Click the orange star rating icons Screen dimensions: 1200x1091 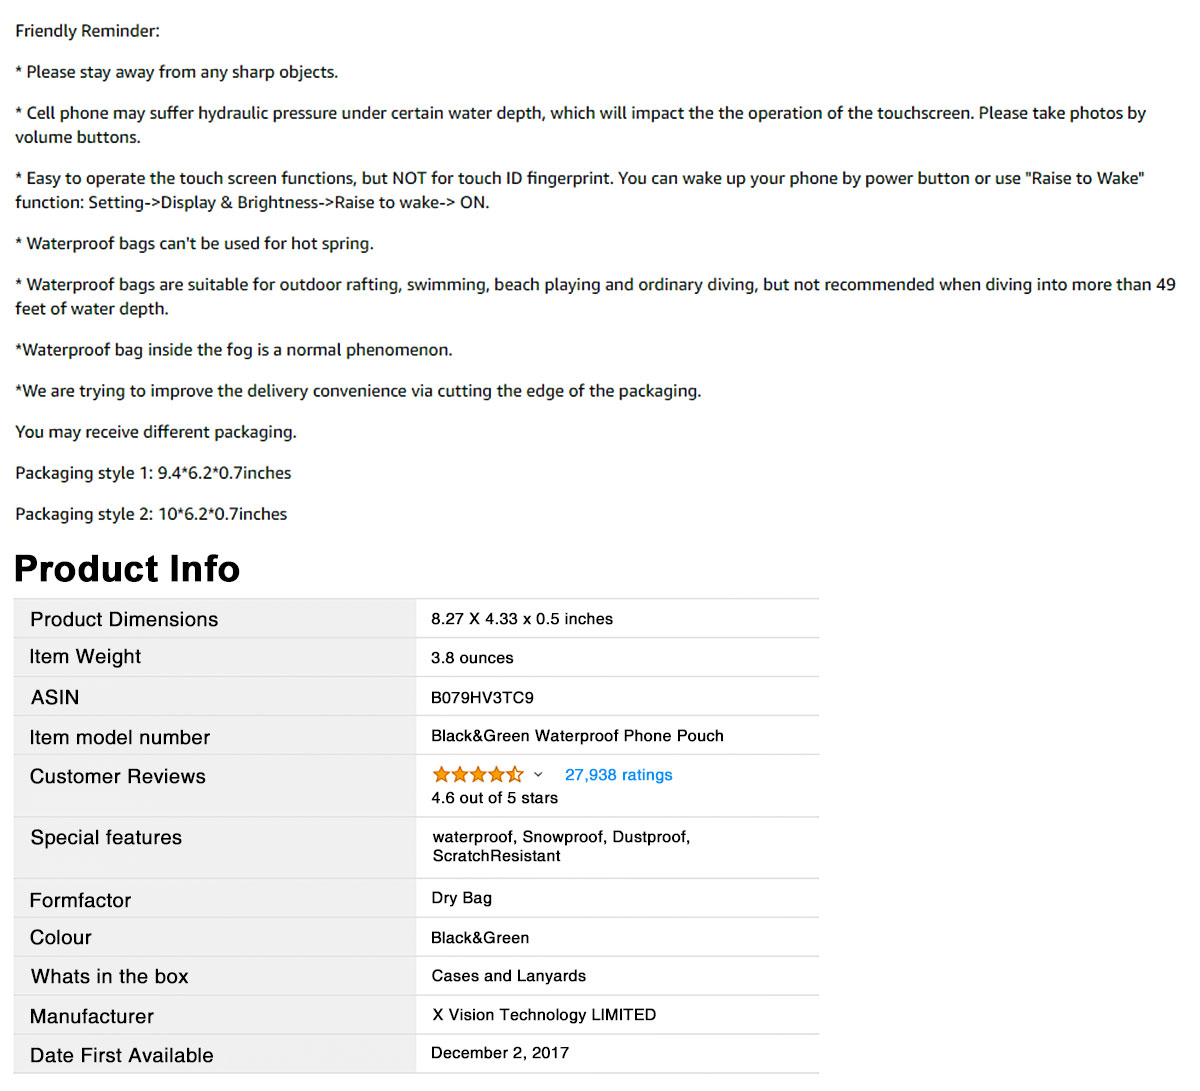[x=478, y=775]
